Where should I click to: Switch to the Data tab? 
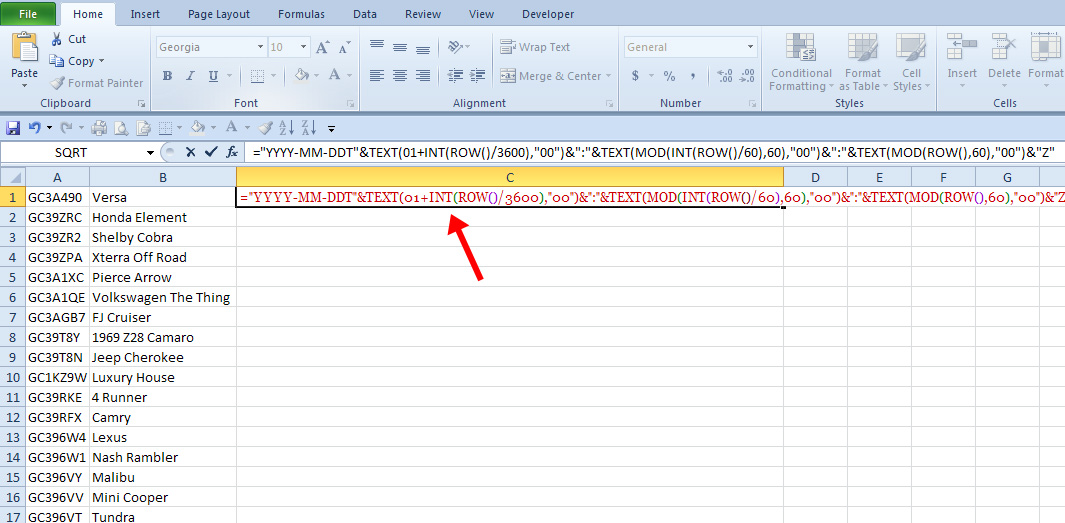tap(365, 14)
